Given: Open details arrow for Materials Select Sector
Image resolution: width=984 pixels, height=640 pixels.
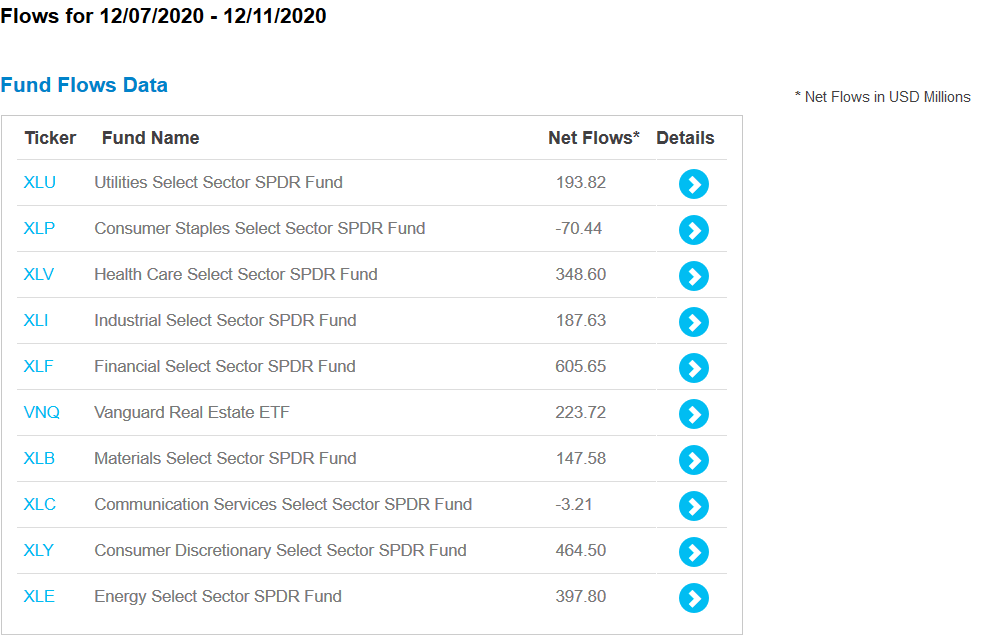Looking at the screenshot, I should click(x=693, y=460).
